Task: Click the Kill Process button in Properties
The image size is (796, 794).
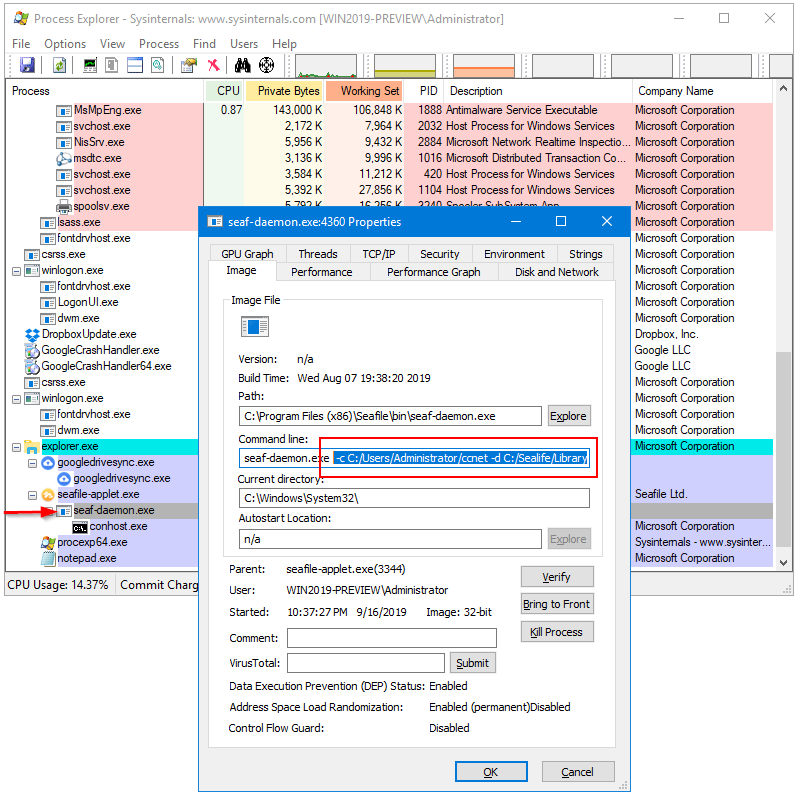Action: coord(556,632)
